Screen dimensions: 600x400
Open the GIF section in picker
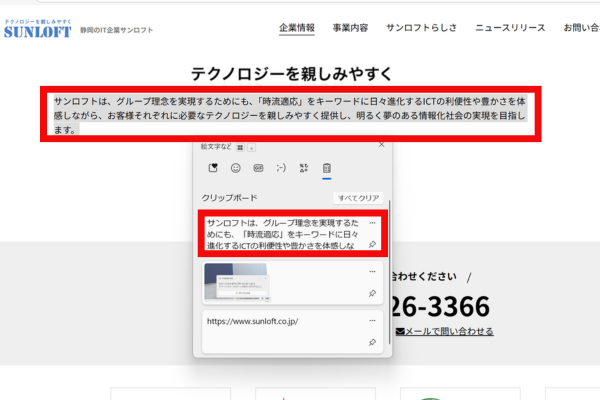pos(258,168)
